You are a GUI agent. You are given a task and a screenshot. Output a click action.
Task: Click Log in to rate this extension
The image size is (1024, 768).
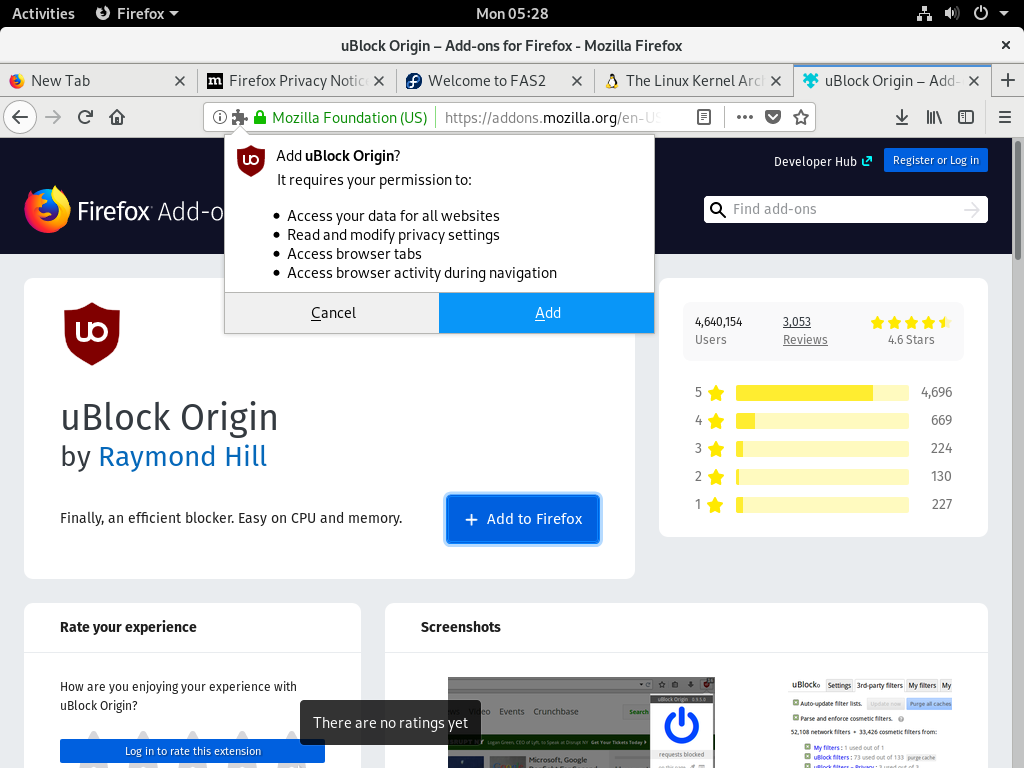point(193,751)
